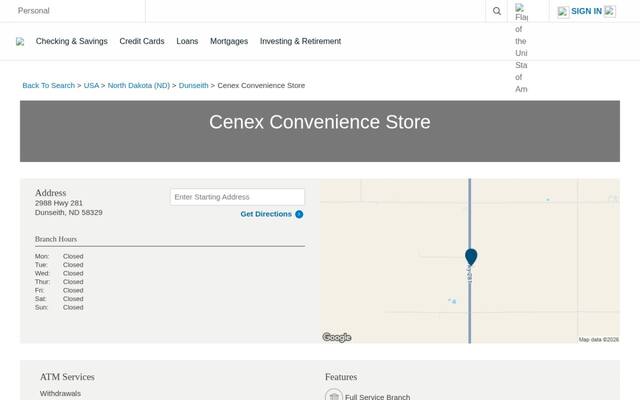Open the Dunseith breadcrumb link
This screenshot has height=400, width=640.
click(x=193, y=85)
